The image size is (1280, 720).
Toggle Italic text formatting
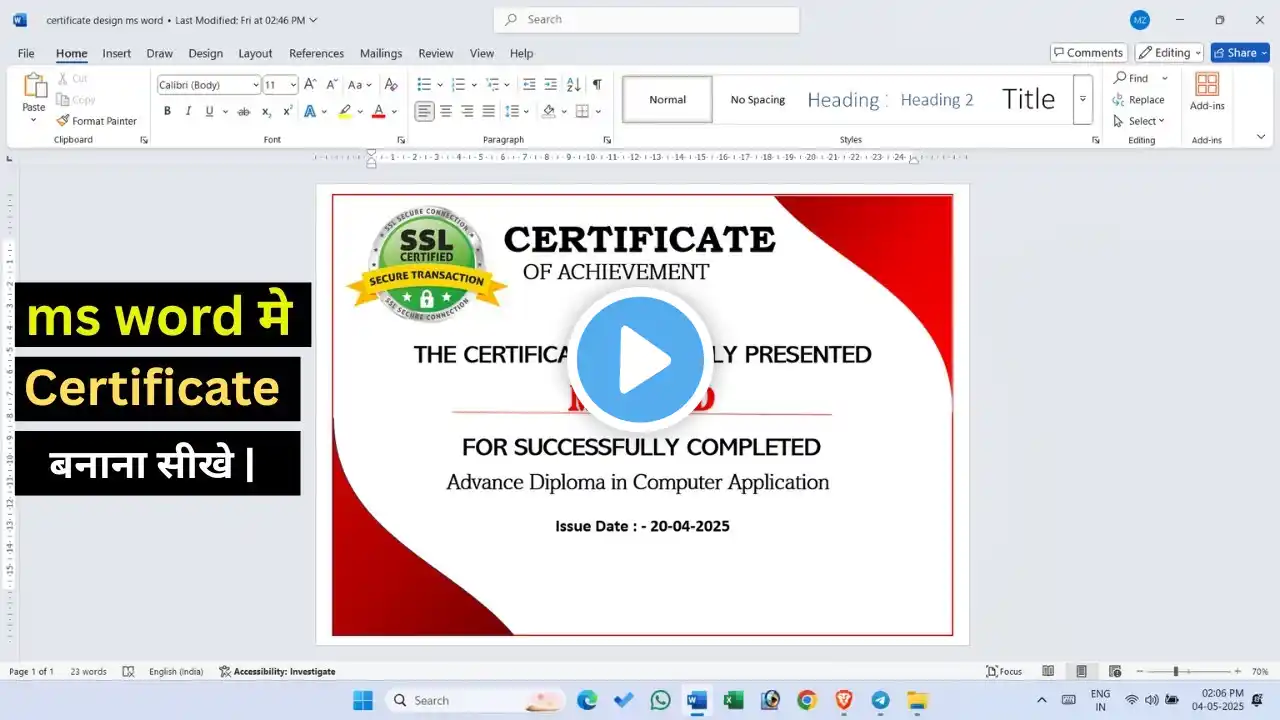click(188, 111)
